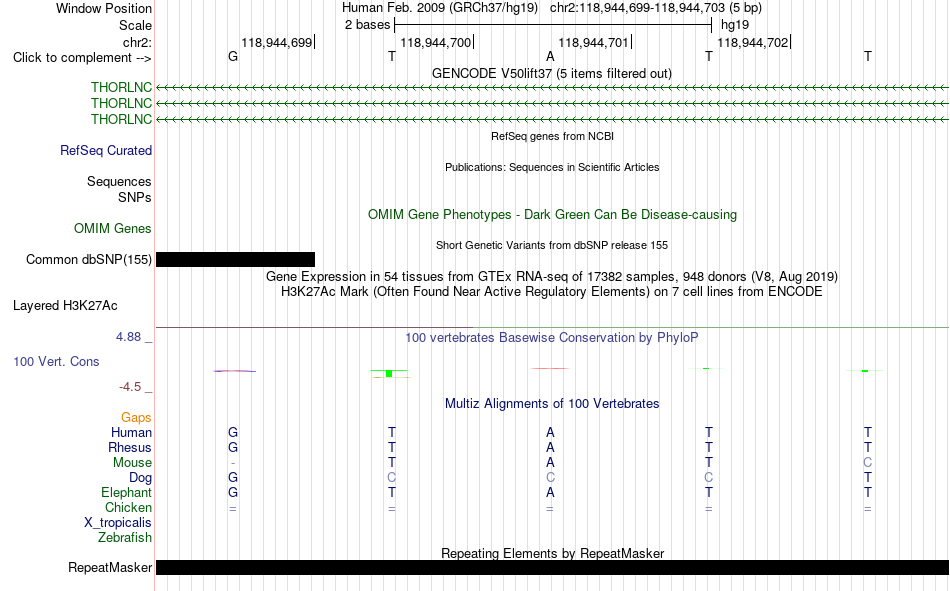Click the G base in the complement row

233,56
